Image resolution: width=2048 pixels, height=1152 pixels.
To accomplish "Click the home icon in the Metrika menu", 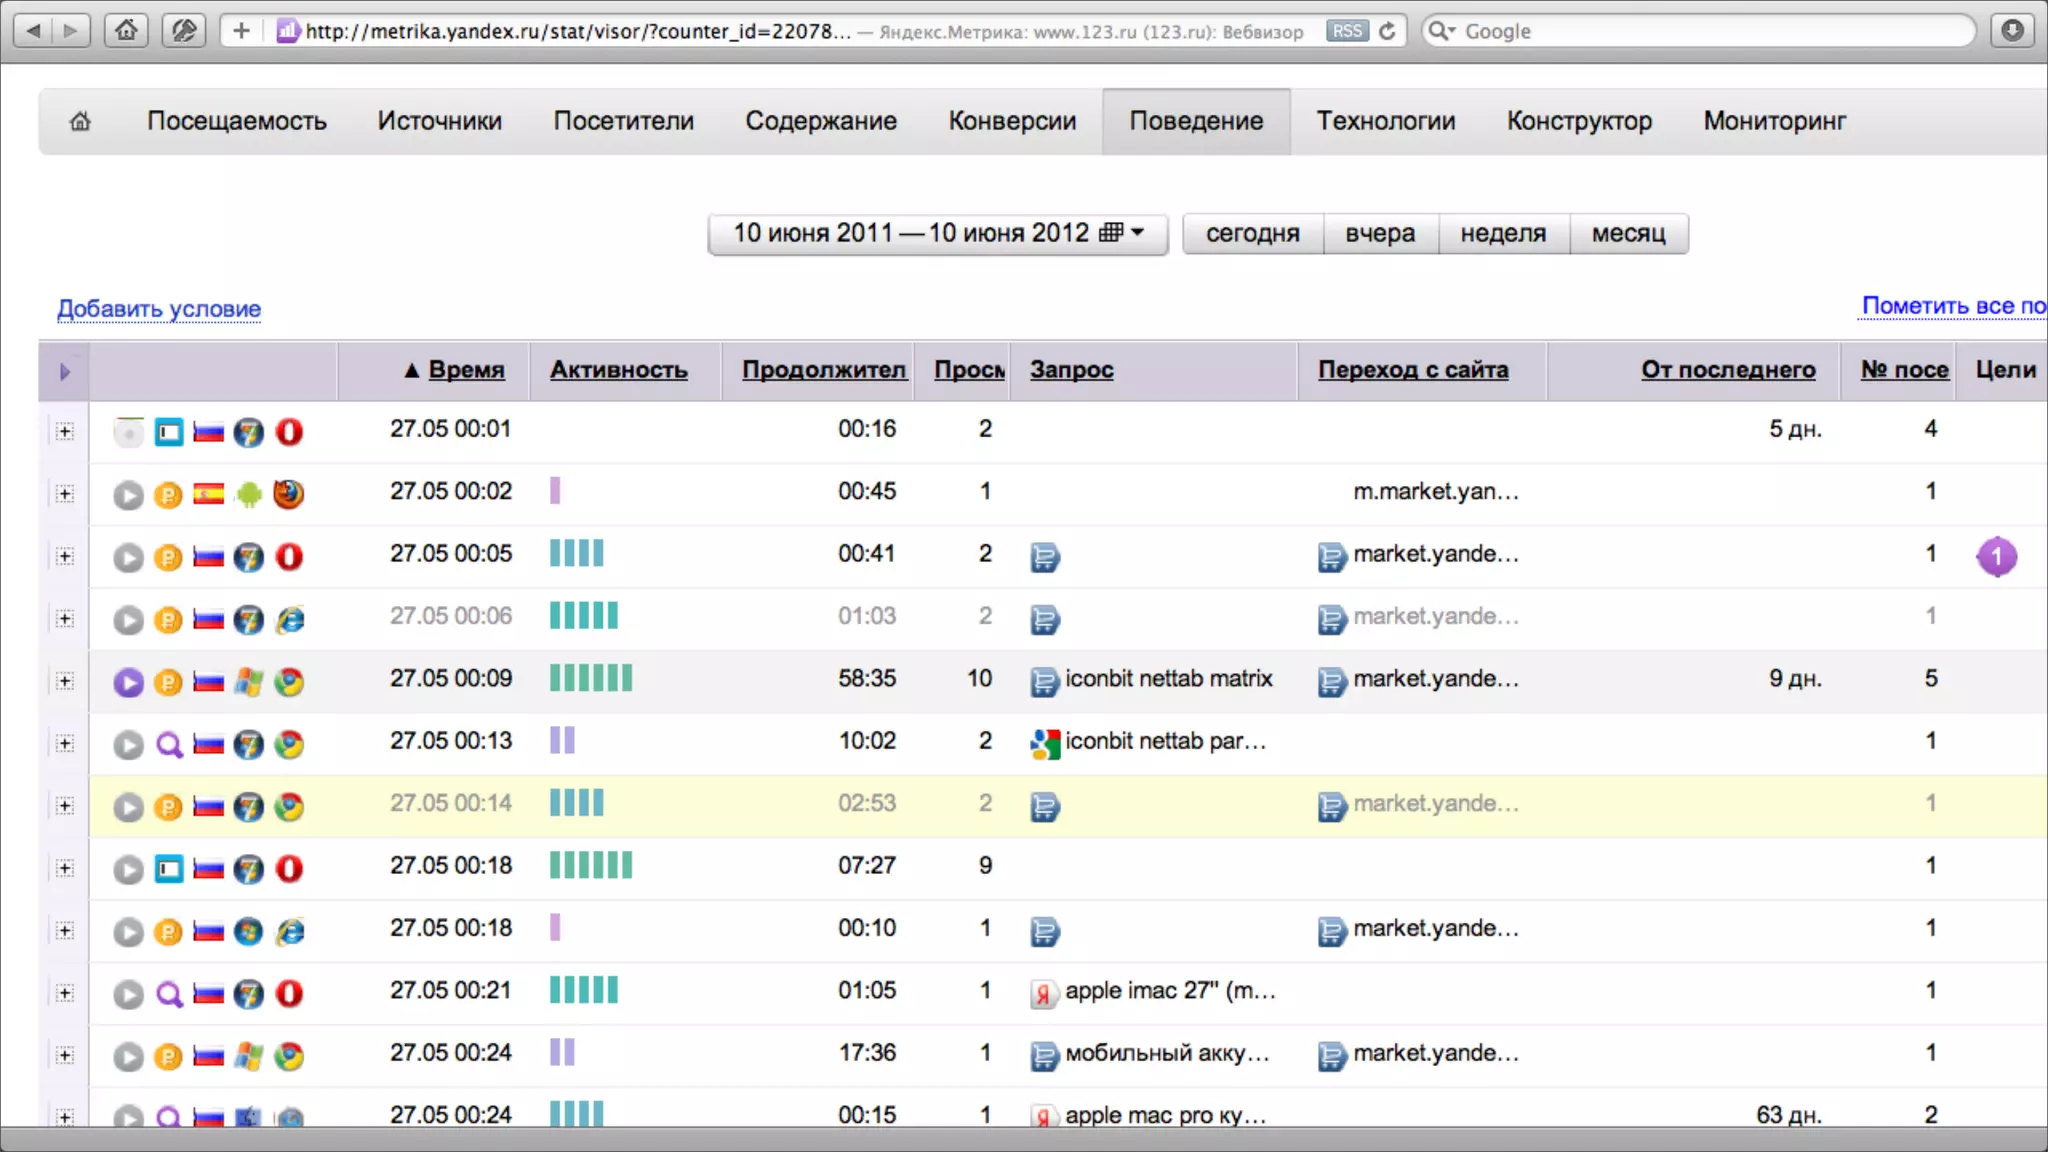I will (x=80, y=121).
